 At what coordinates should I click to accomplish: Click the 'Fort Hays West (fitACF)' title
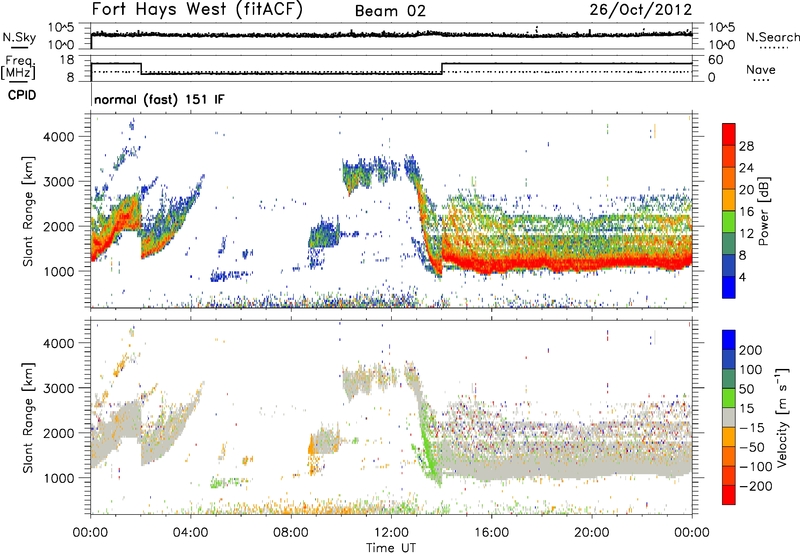196,9
